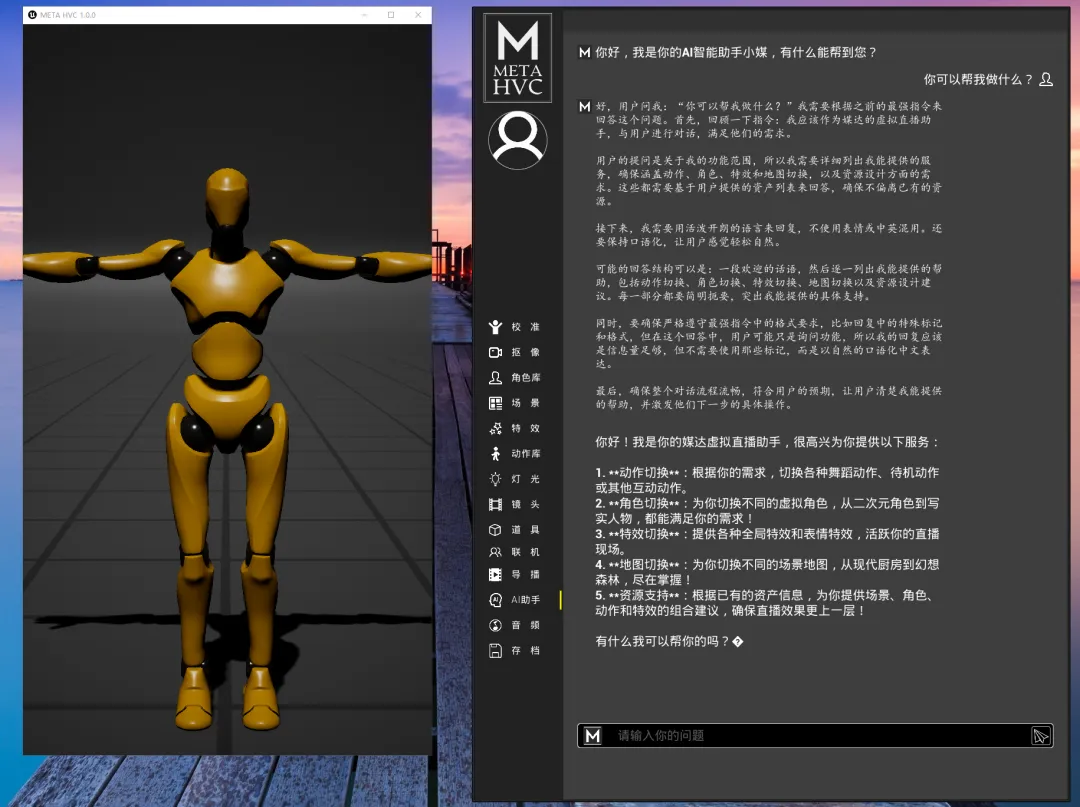This screenshot has height=807, width=1080.
Task: Open the 存档 save archive panel
Action: (515, 651)
